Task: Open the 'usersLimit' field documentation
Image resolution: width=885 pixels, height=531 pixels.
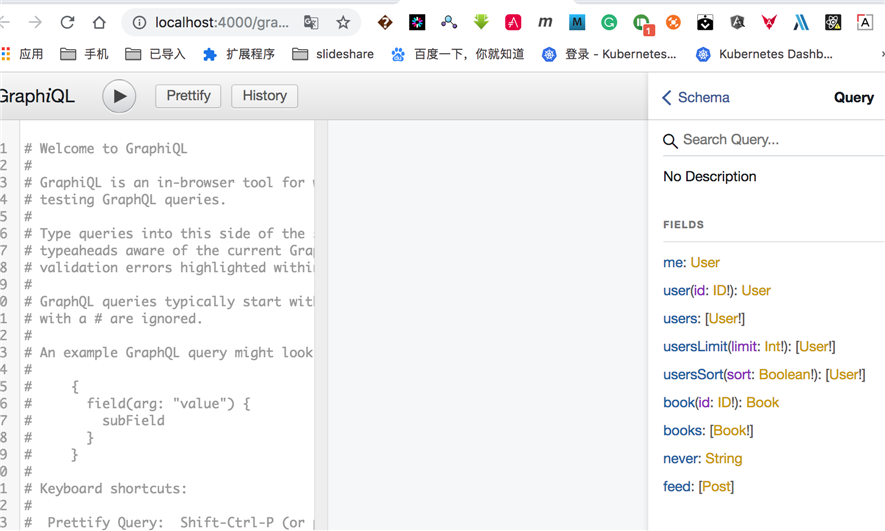Action: click(x=695, y=346)
